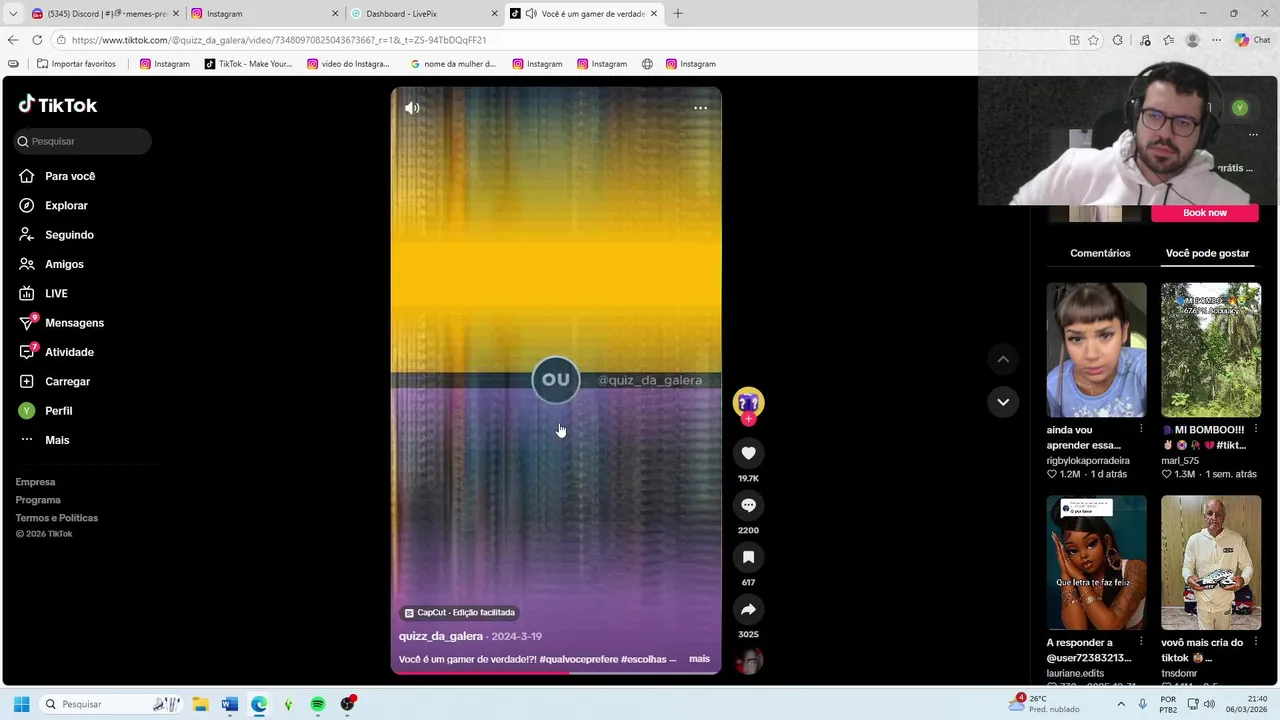Open the 'ainda vou aprender essa' video thumbnail
Image resolution: width=1280 pixels, height=720 pixels.
click(1096, 350)
